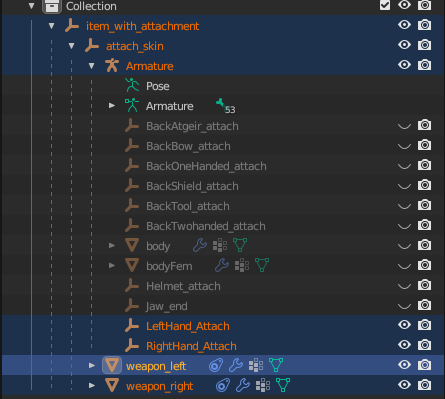The width and height of the screenshot is (445, 399).
Task: Click the body green mesh data icon
Action: point(240,246)
